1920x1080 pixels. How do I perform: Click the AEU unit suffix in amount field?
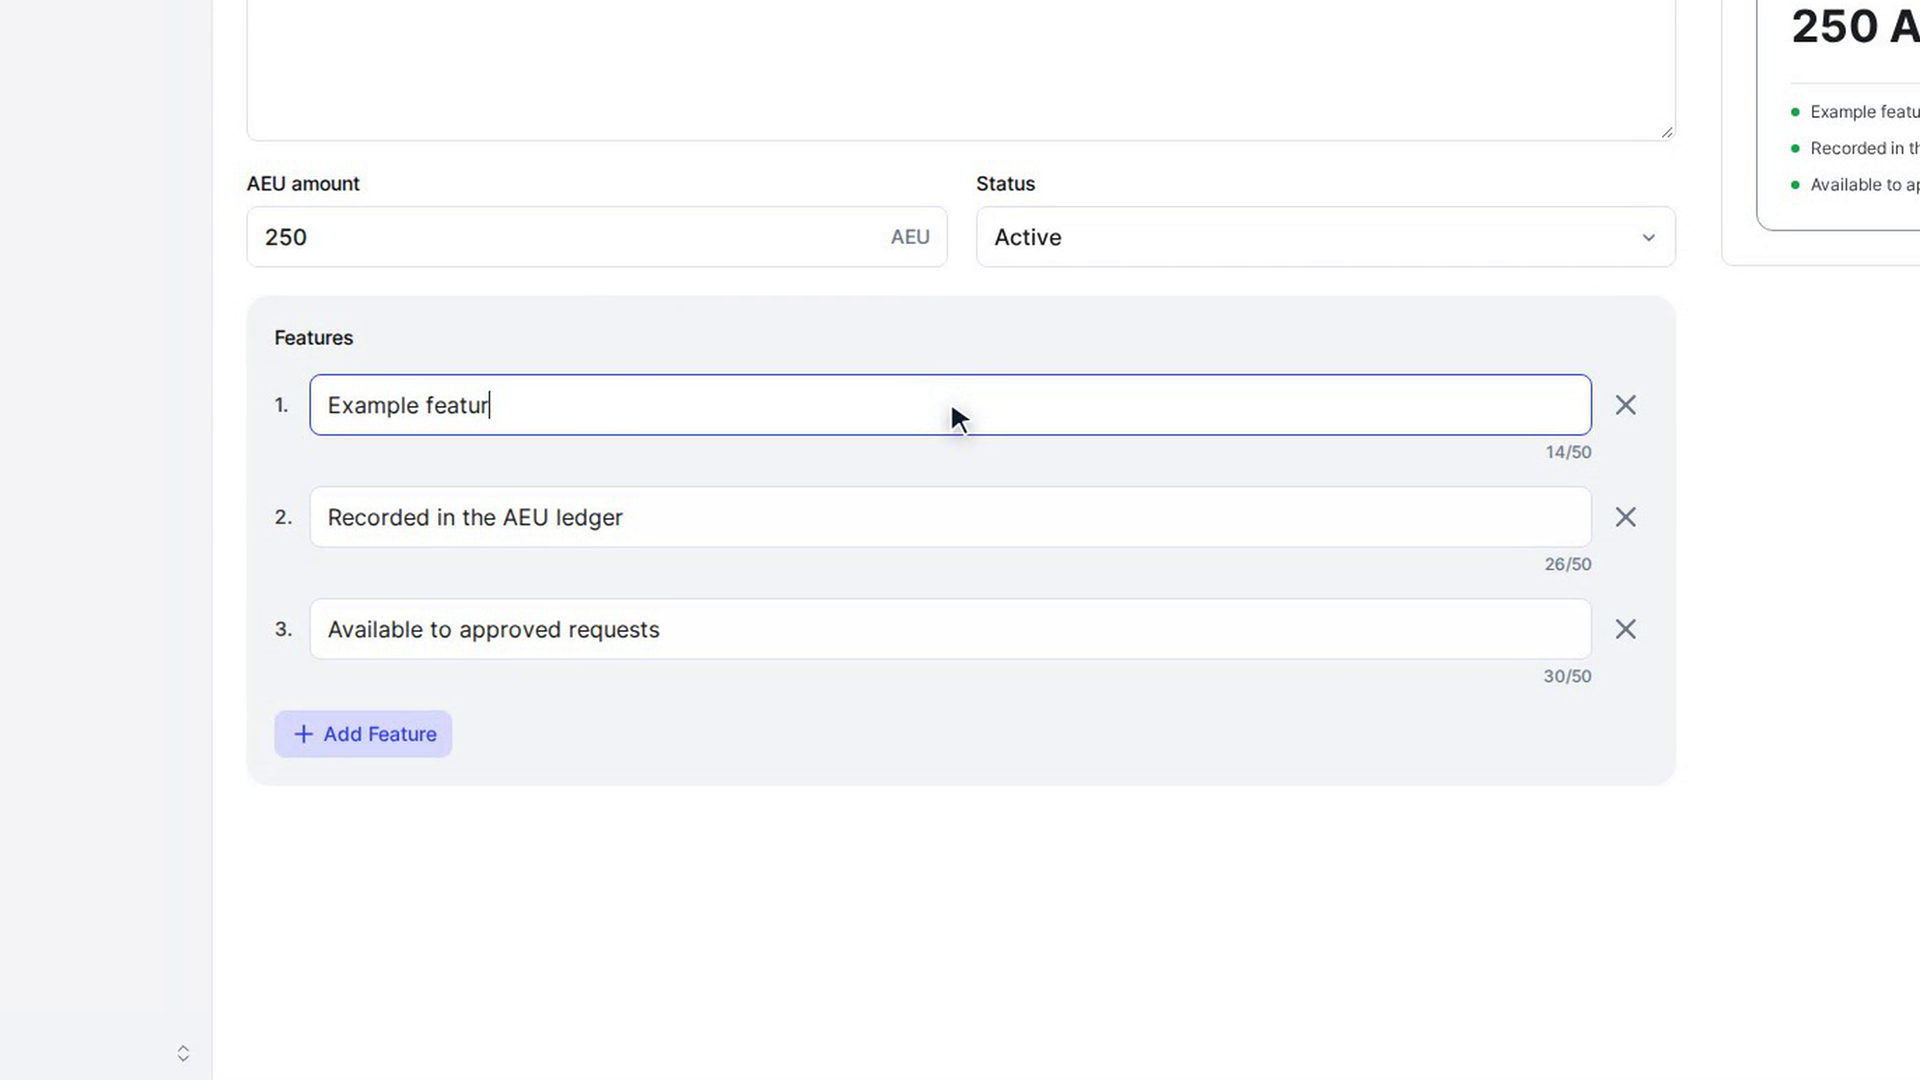tap(910, 237)
